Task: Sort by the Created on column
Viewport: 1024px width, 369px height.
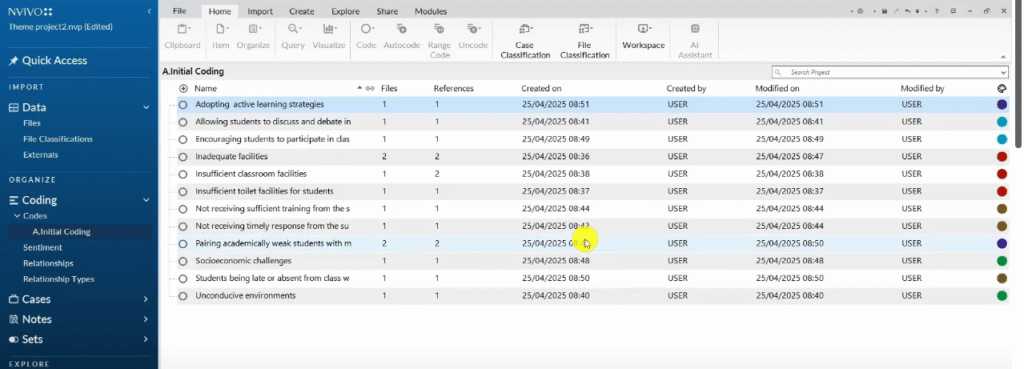Action: coord(541,88)
